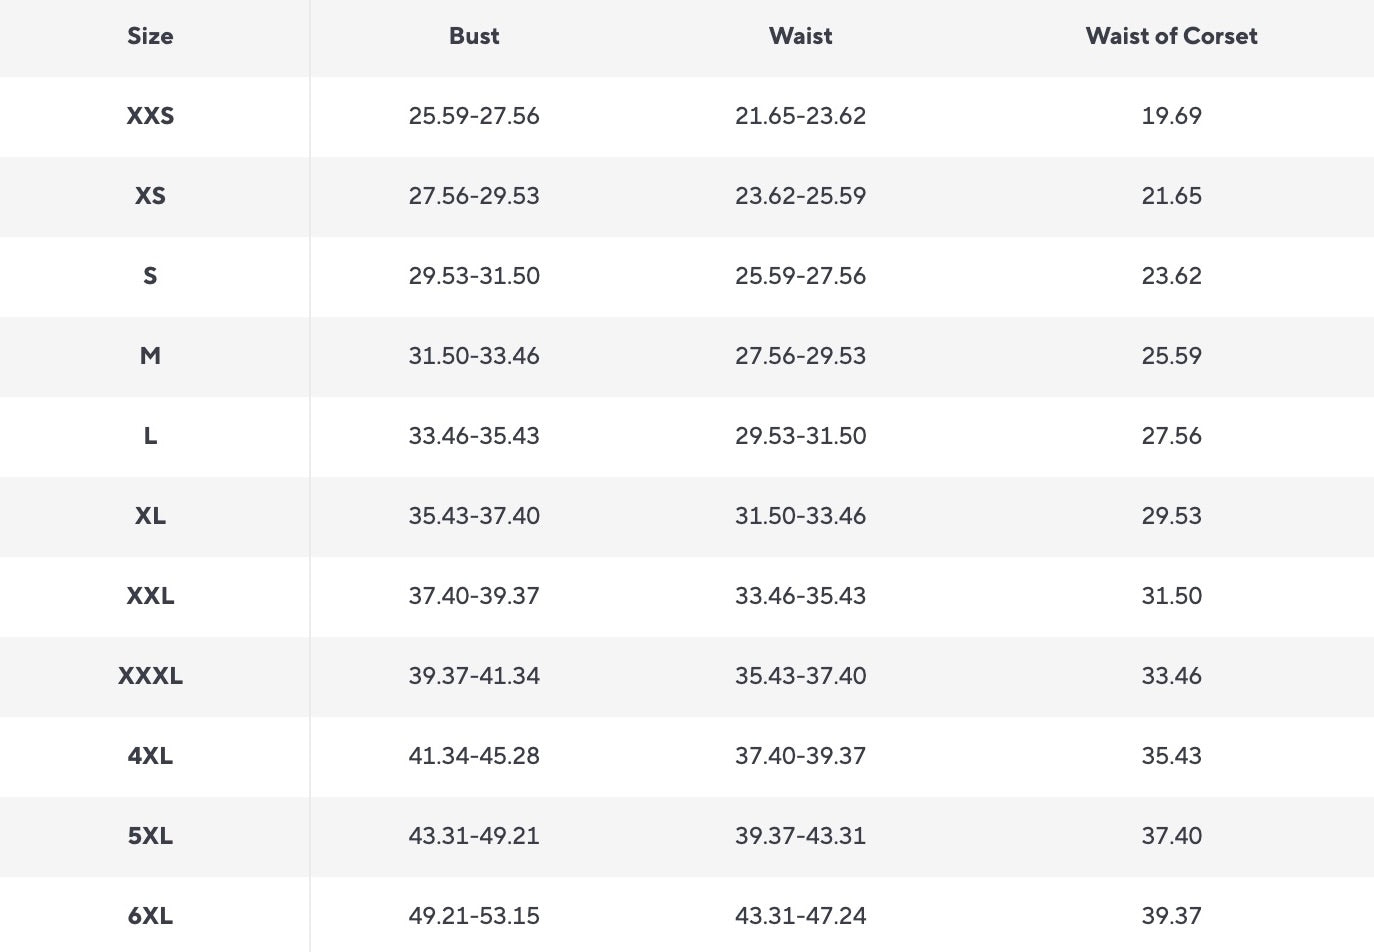Click corset waist value 37.40
The height and width of the screenshot is (952, 1374).
point(1171,836)
